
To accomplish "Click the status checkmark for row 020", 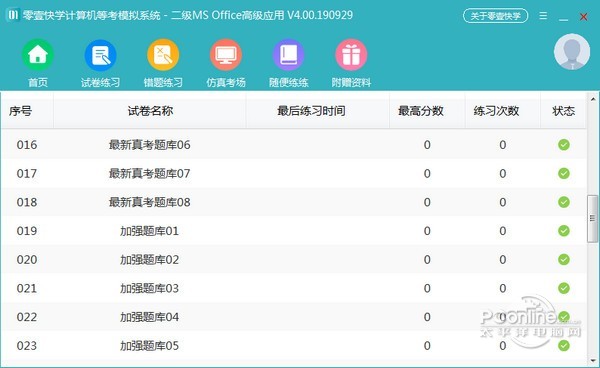I will (564, 259).
